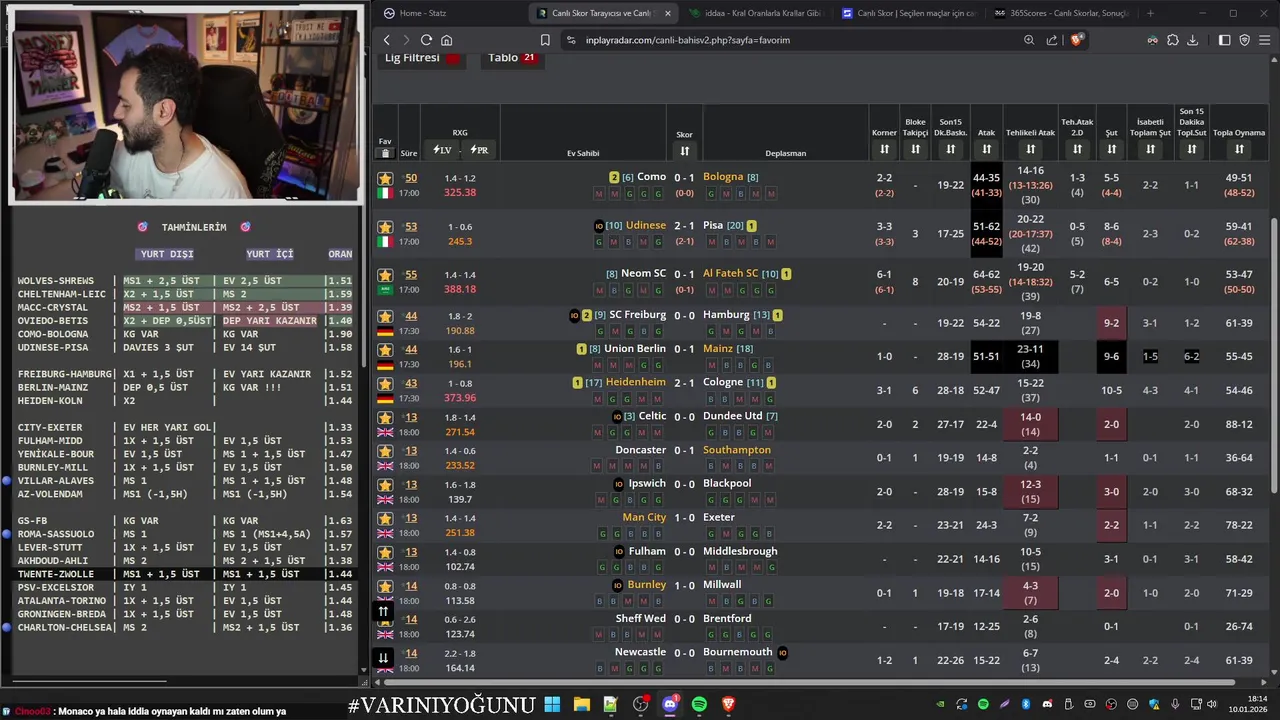Viewport: 1280px width, 720px height.
Task: Sort table by Skor column arrows
Action: (x=684, y=151)
